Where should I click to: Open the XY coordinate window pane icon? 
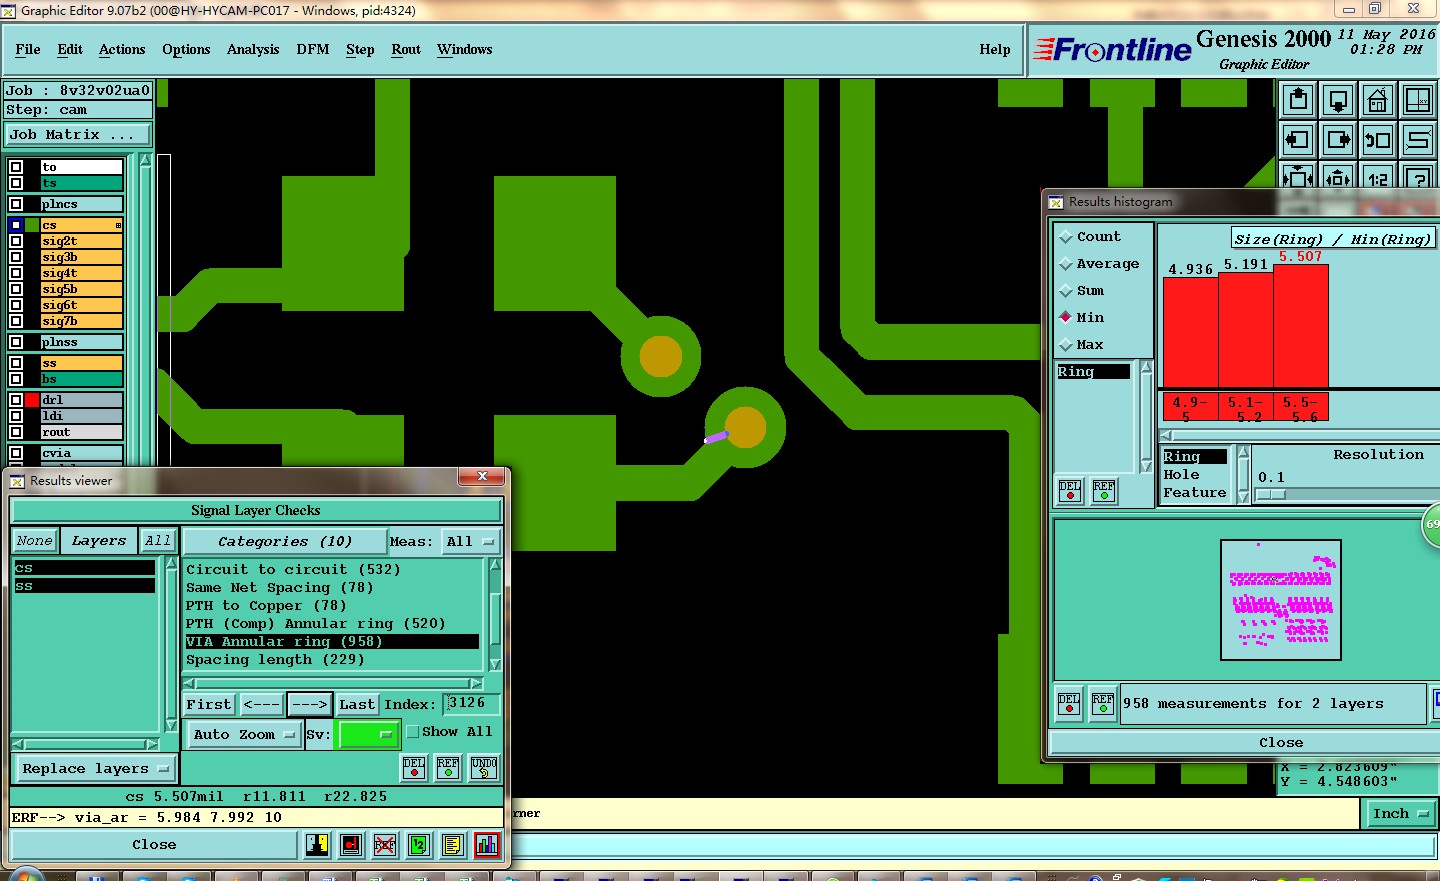tap(1418, 100)
